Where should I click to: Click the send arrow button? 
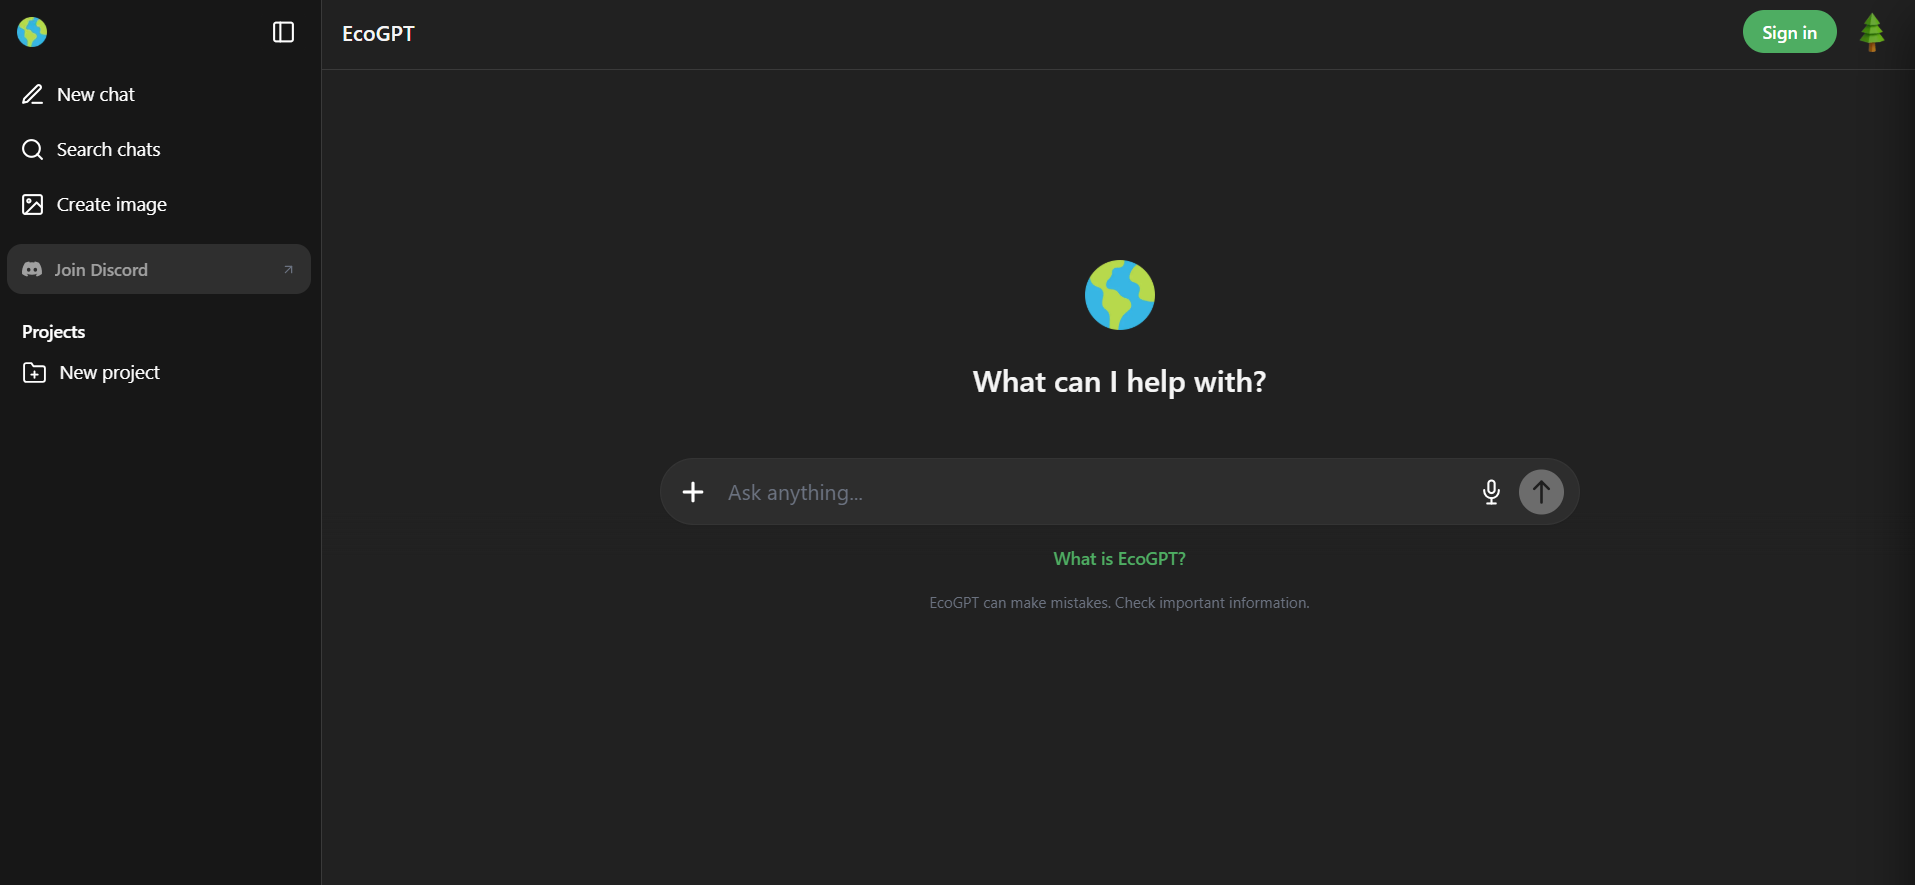pos(1541,492)
